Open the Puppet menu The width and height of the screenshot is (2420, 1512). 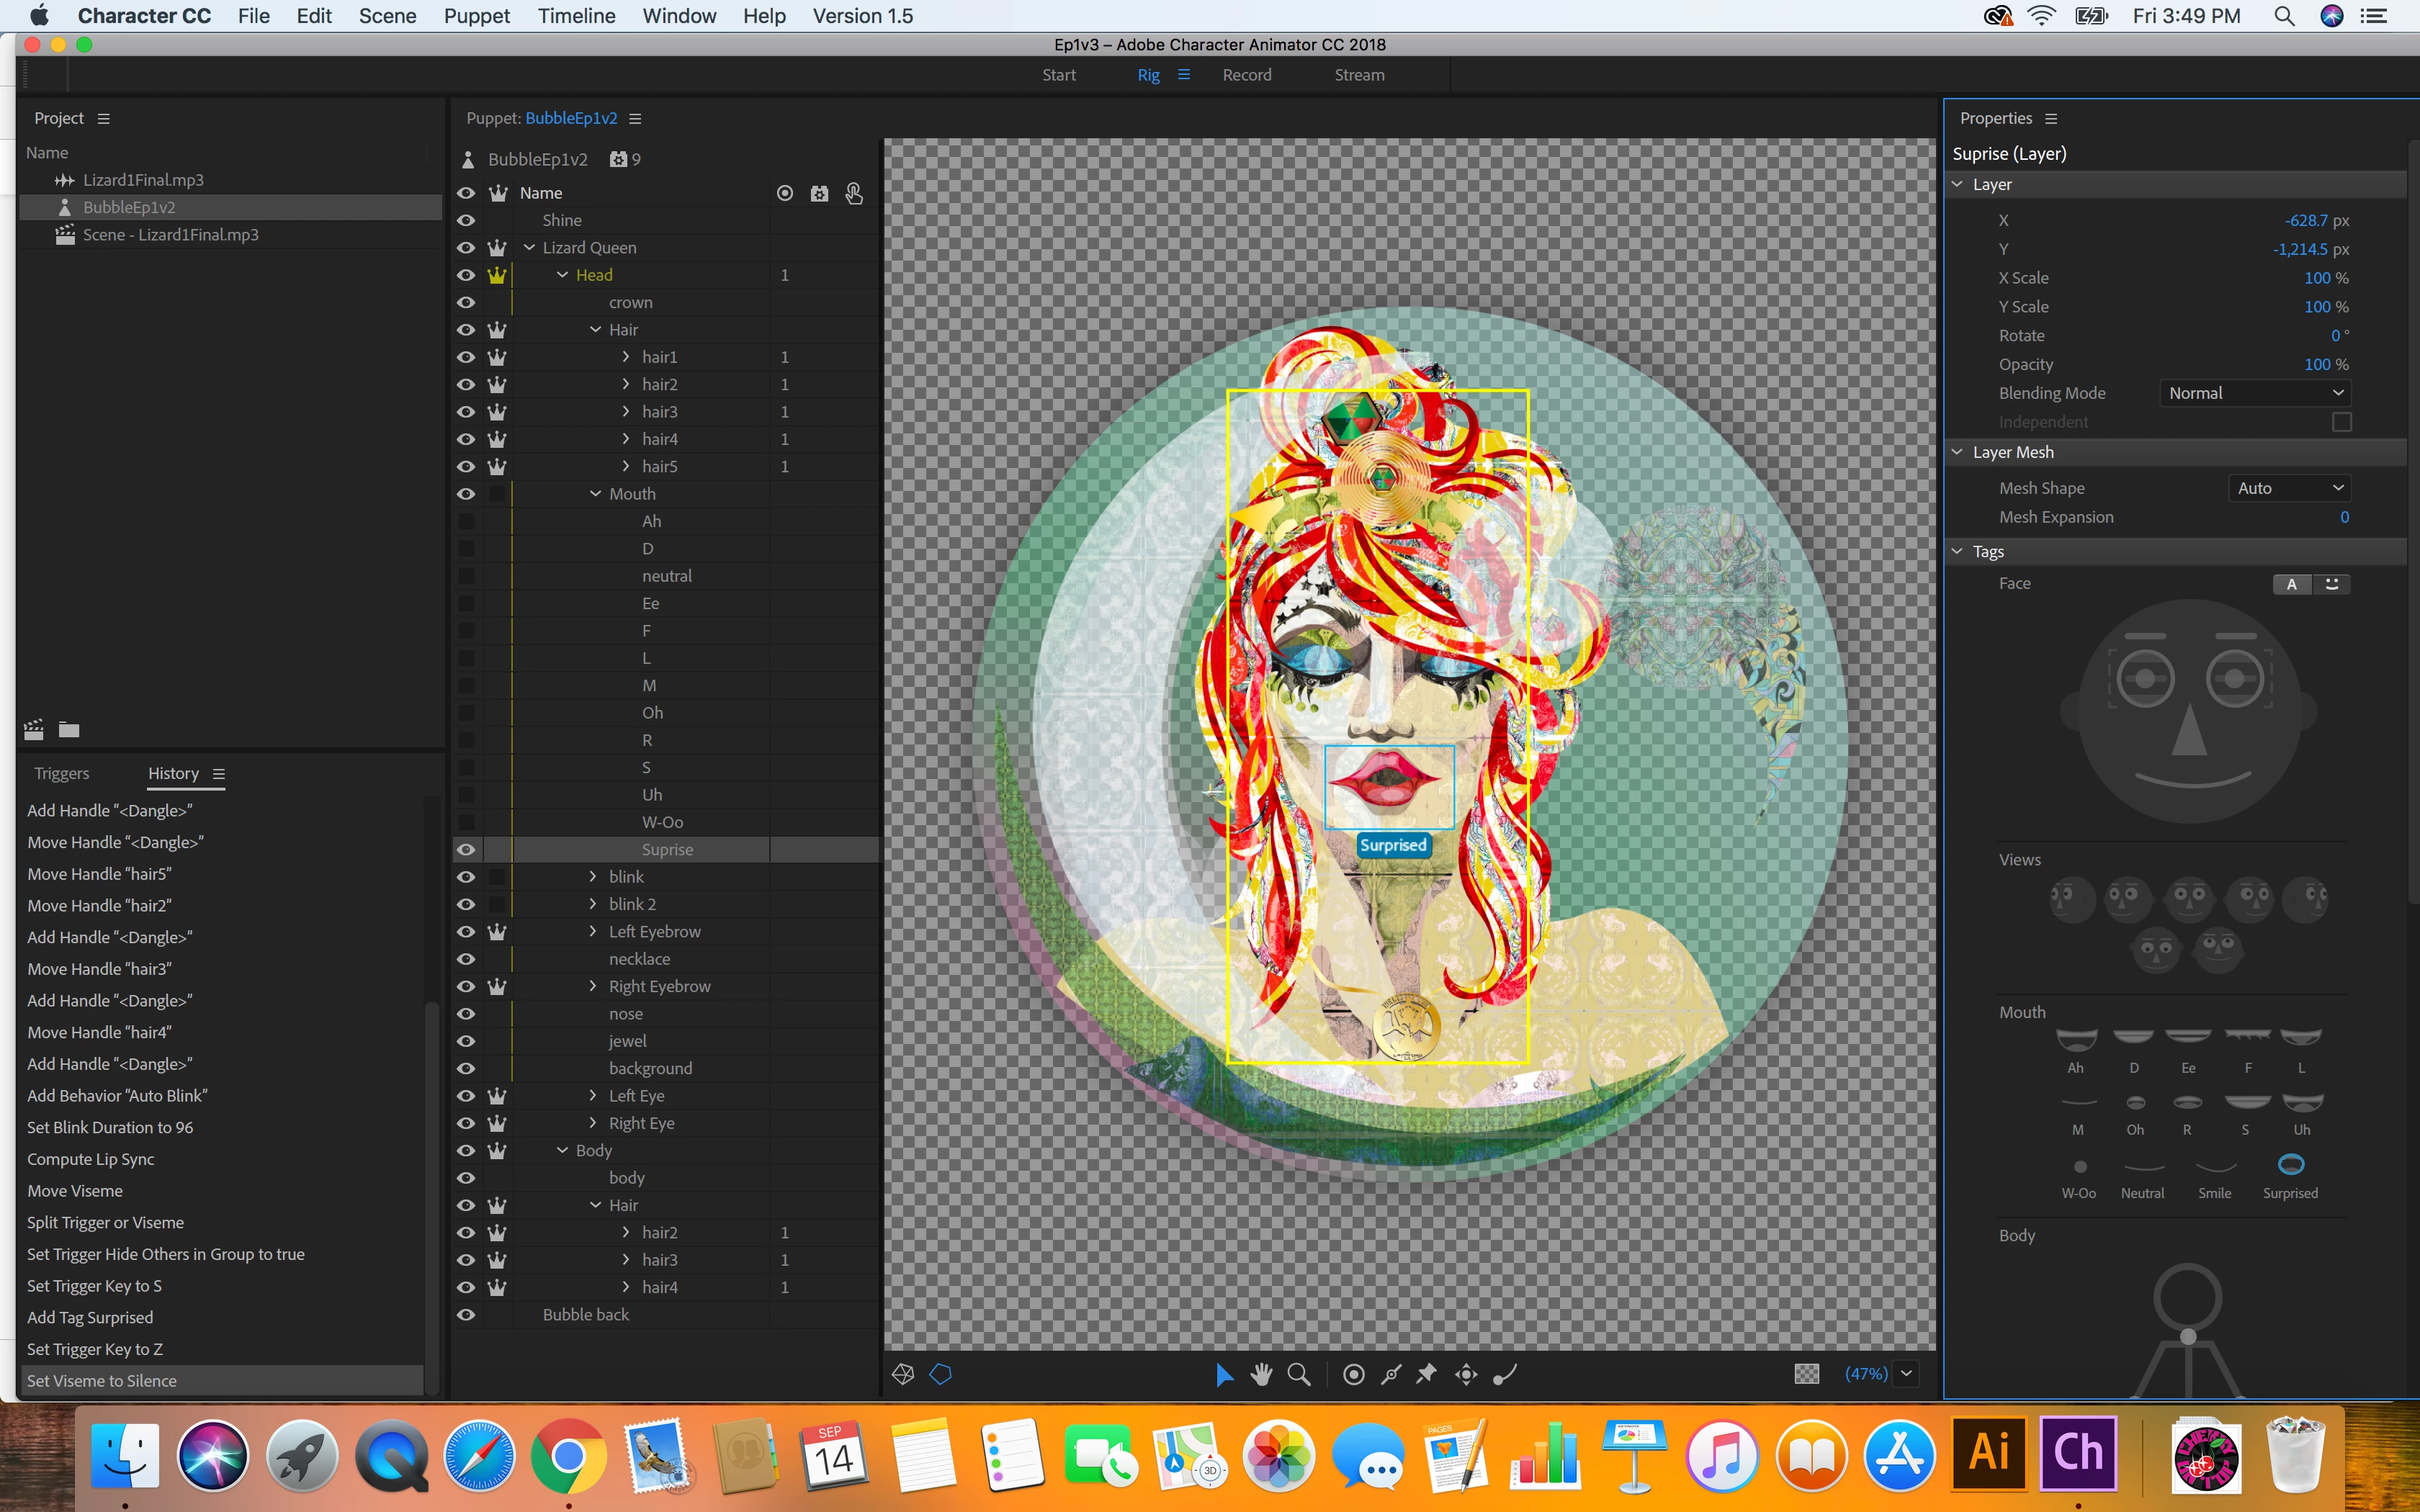click(x=476, y=16)
